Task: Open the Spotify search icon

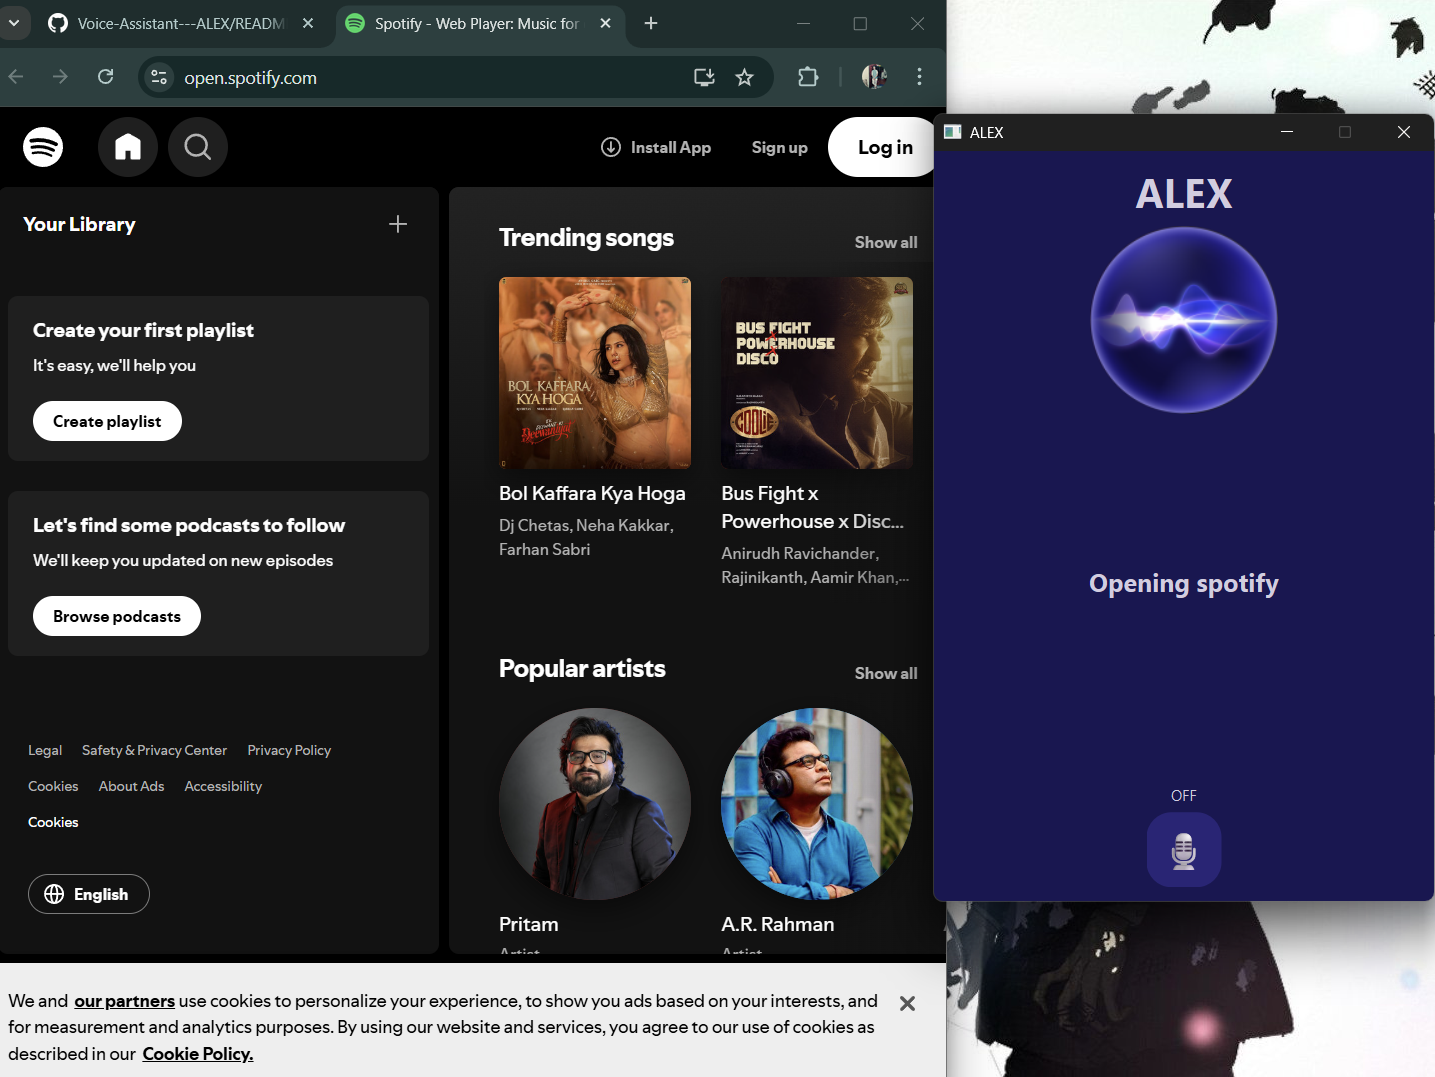Action: 198,147
